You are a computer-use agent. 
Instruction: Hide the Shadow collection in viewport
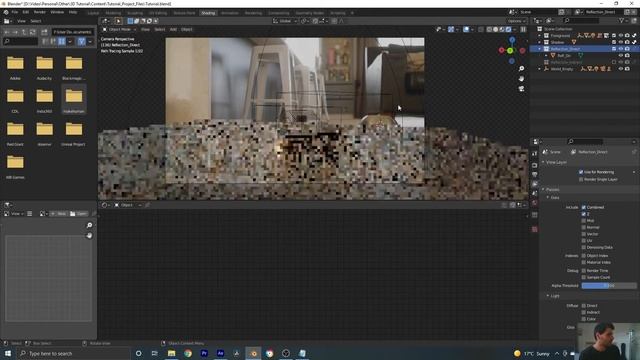[621, 42]
